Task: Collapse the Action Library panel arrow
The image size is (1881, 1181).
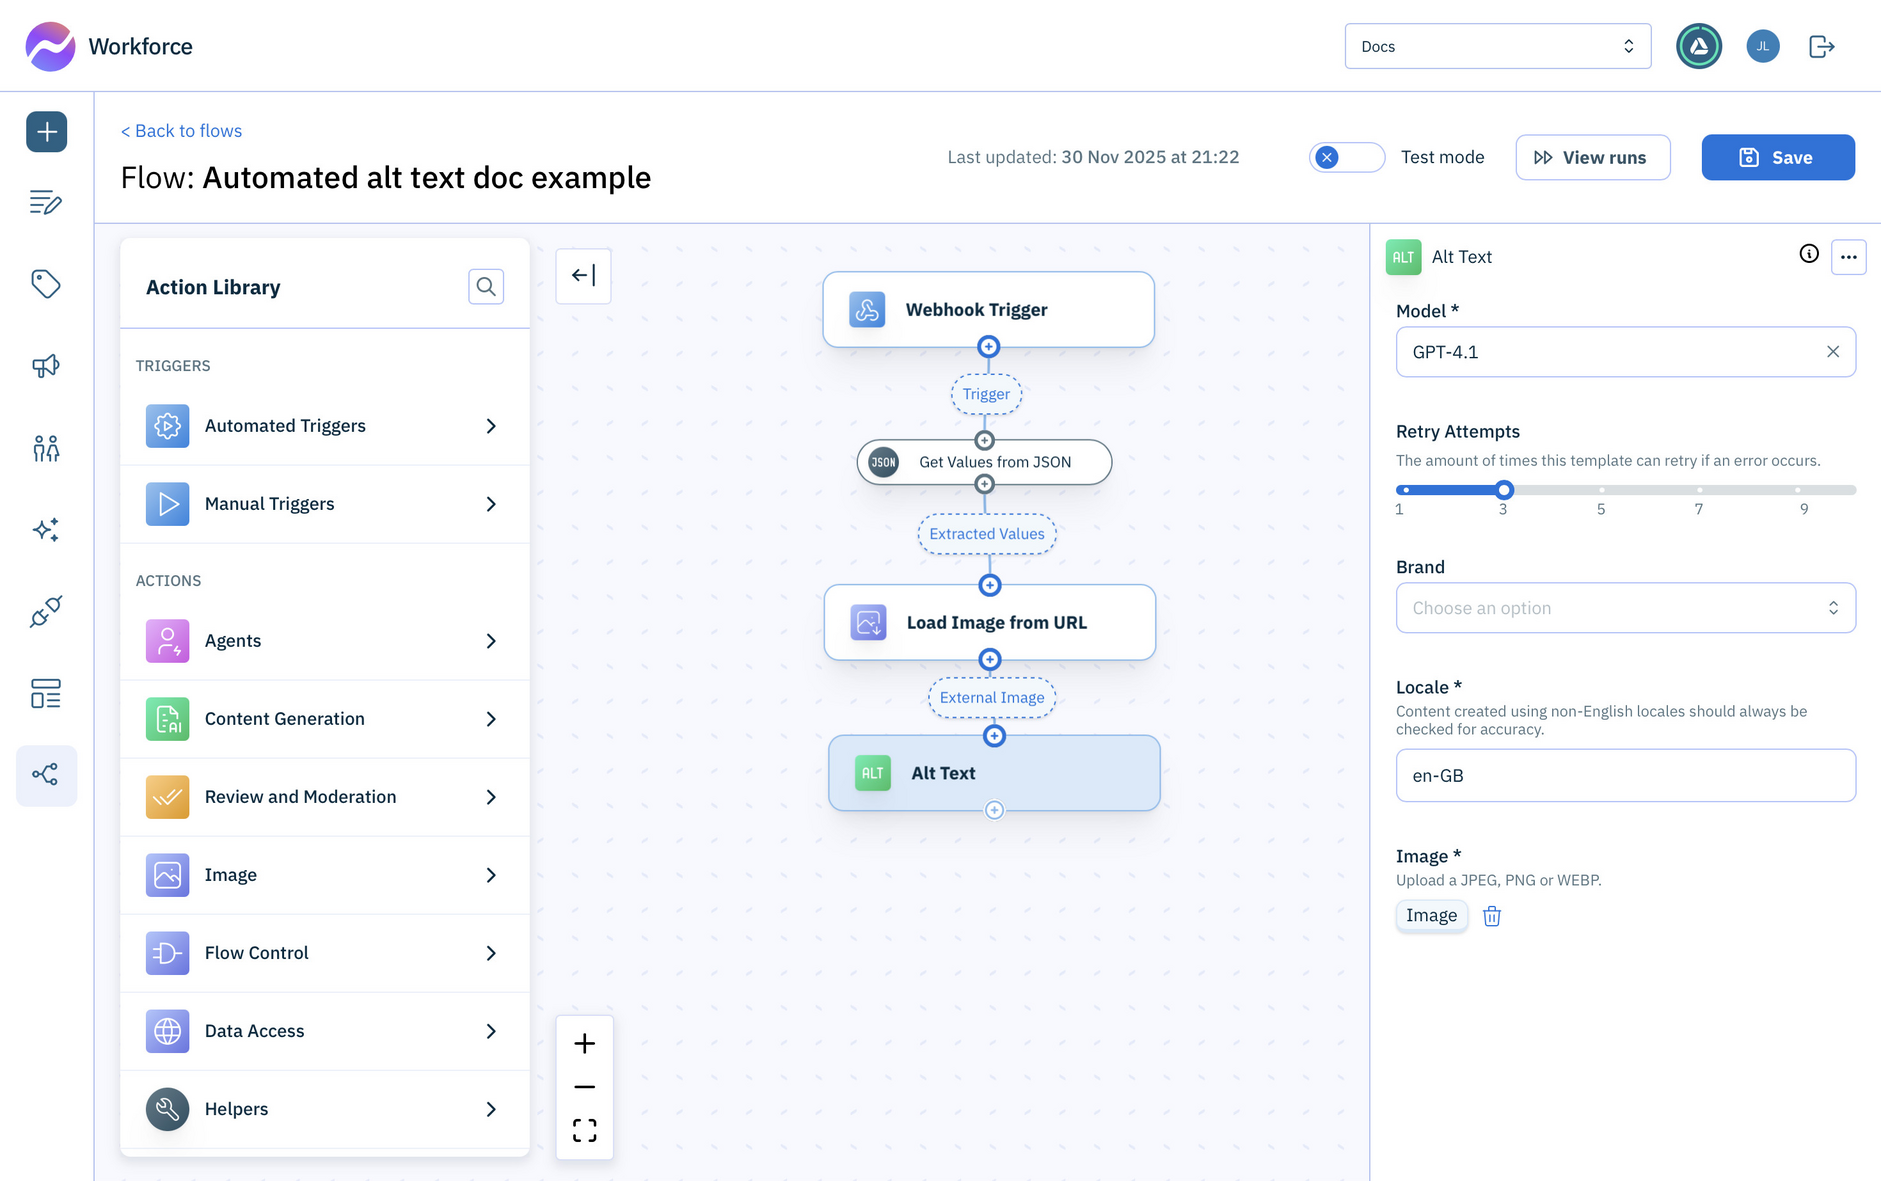Action: click(x=583, y=276)
